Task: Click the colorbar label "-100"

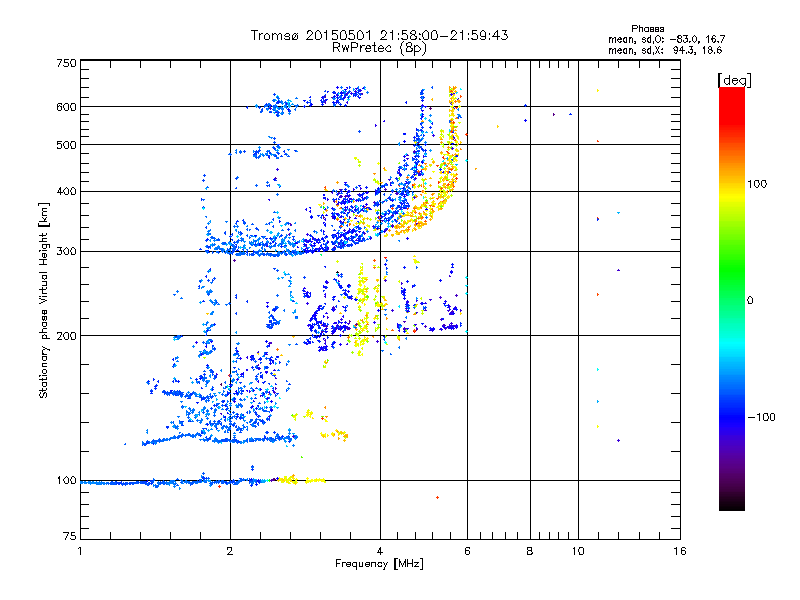Action: (x=762, y=417)
